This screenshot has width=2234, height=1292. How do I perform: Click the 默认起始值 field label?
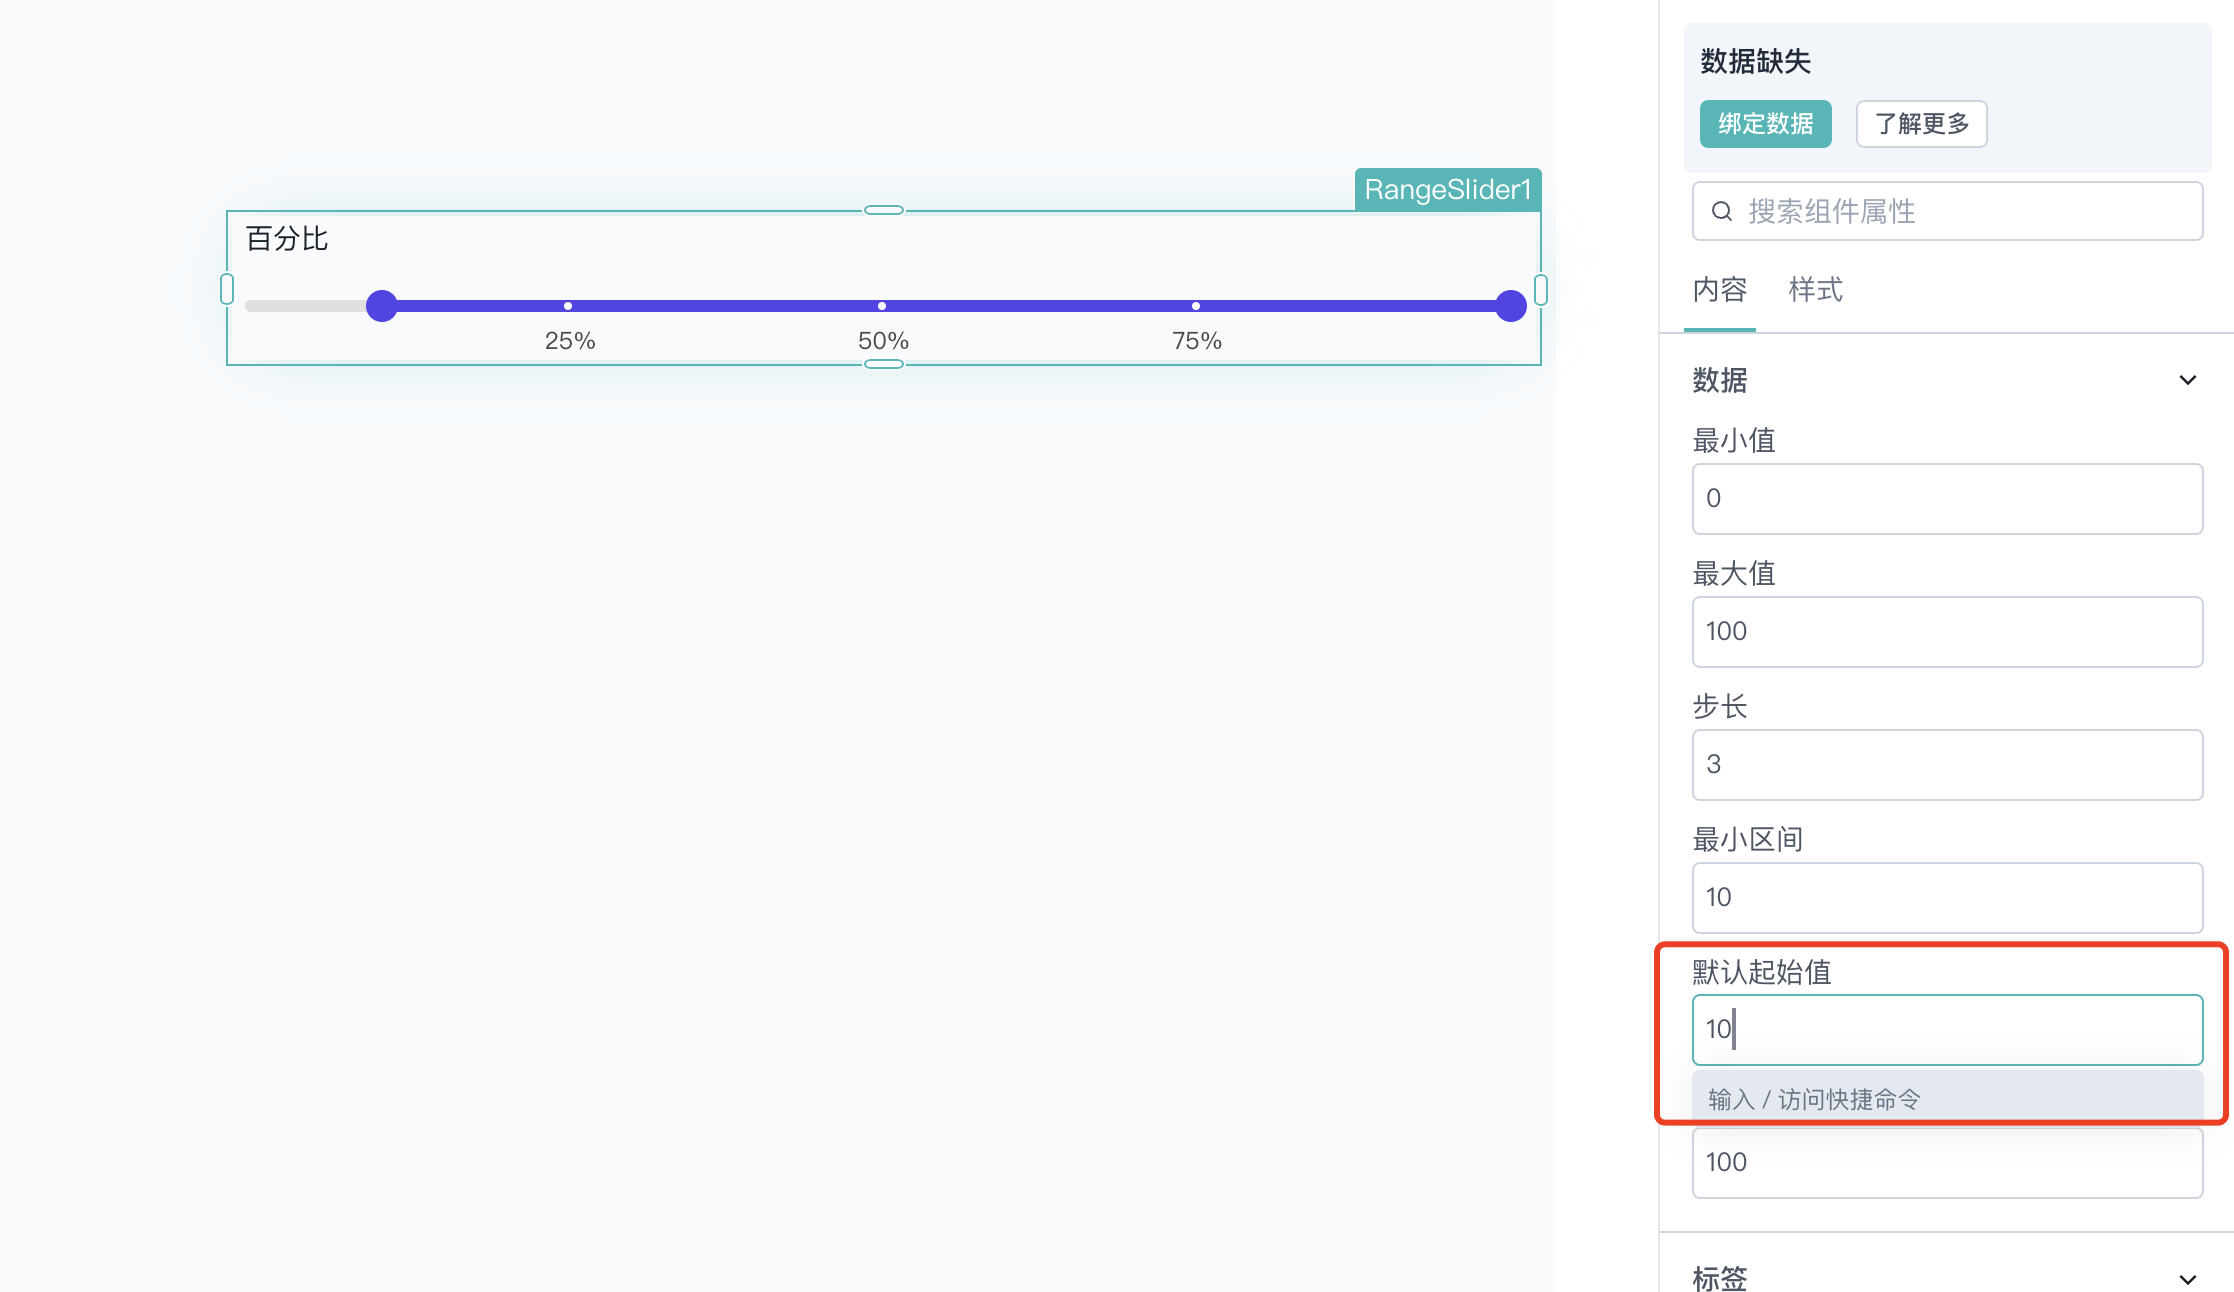(1762, 972)
